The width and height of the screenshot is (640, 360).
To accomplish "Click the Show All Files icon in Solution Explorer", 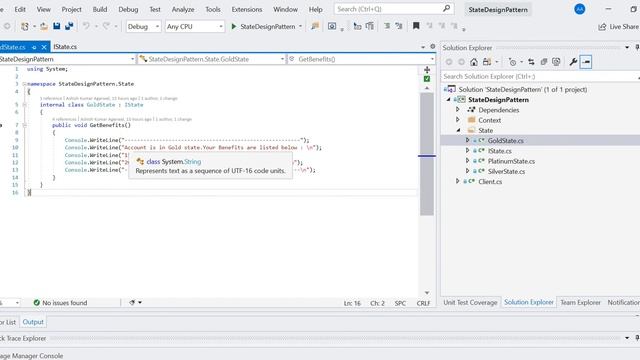I will 556,62.
